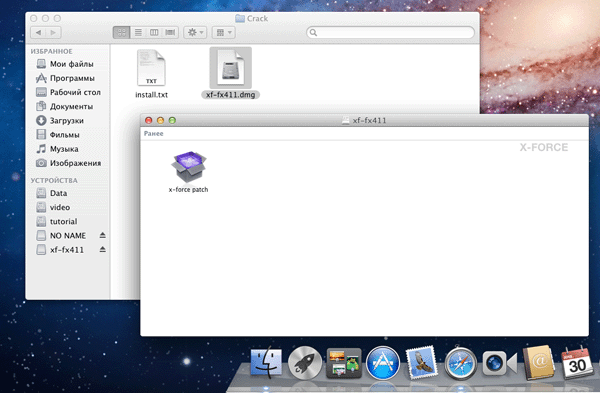Go forward in Crack Finder window

pyautogui.click(x=54, y=33)
